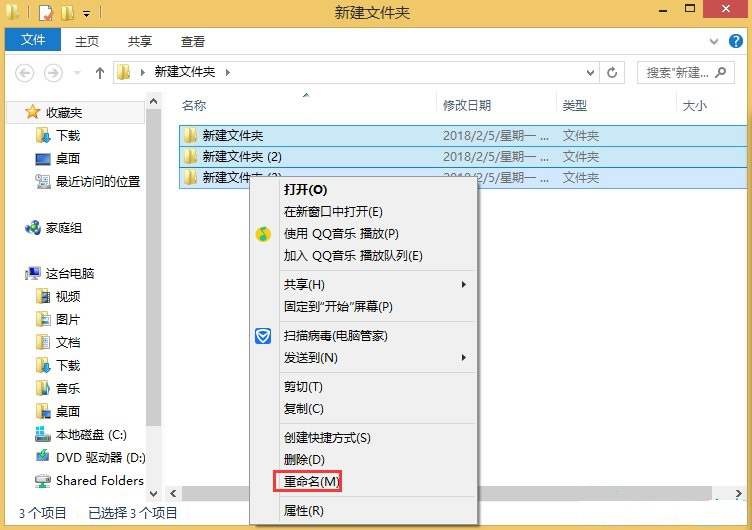Click the Help question mark icon

[x=739, y=41]
